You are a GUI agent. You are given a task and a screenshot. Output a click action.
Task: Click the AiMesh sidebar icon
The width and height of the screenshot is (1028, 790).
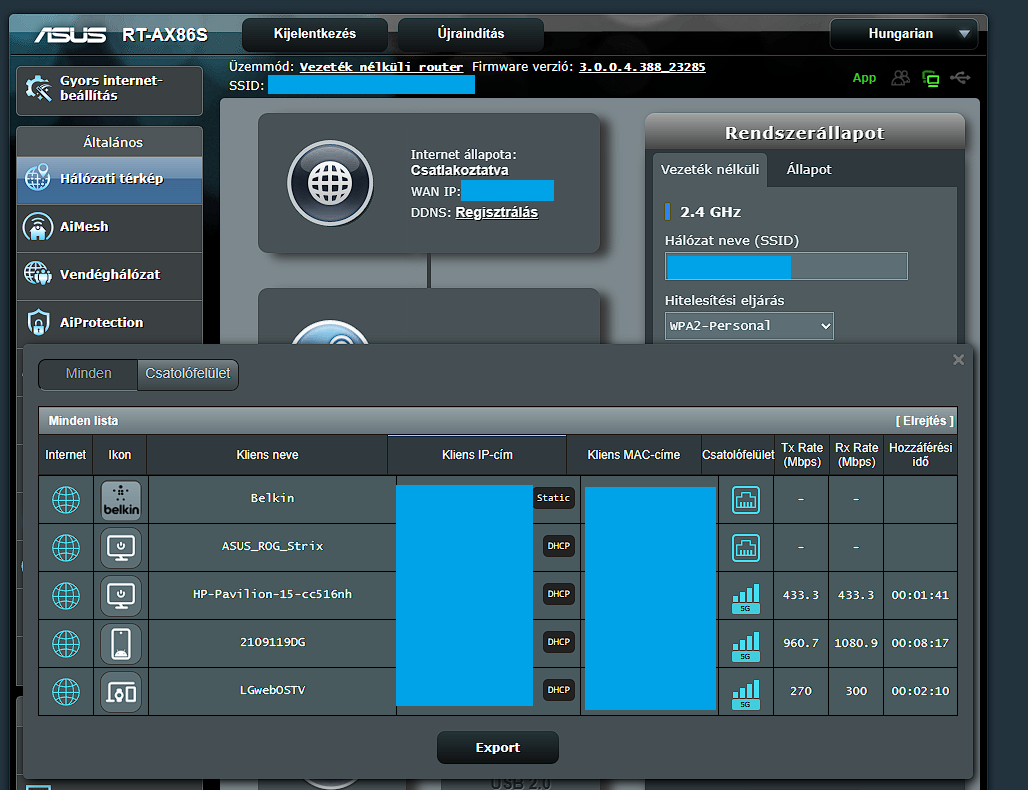coord(37,226)
